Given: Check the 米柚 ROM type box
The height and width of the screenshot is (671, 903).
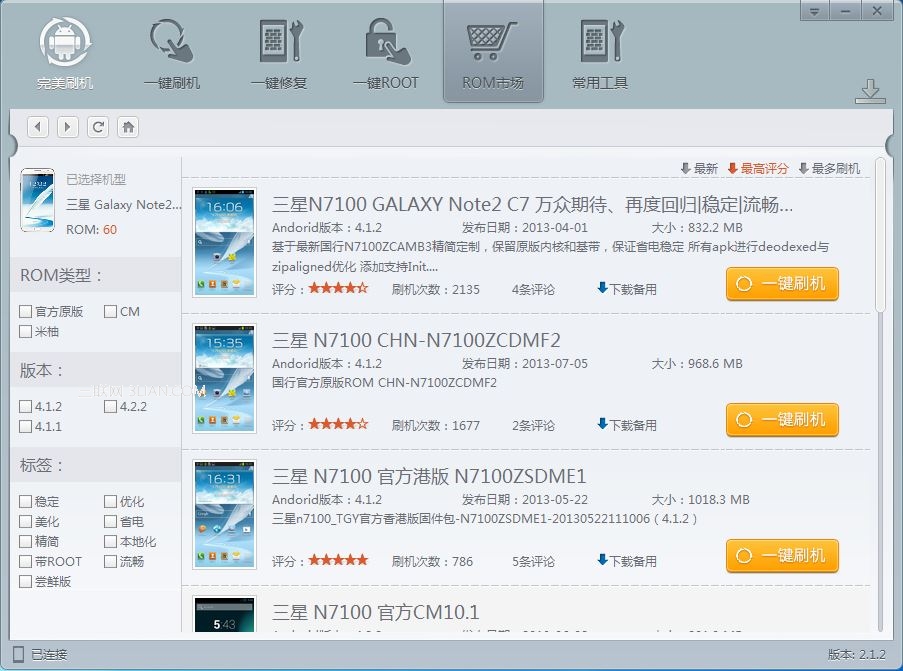Looking at the screenshot, I should (25, 331).
